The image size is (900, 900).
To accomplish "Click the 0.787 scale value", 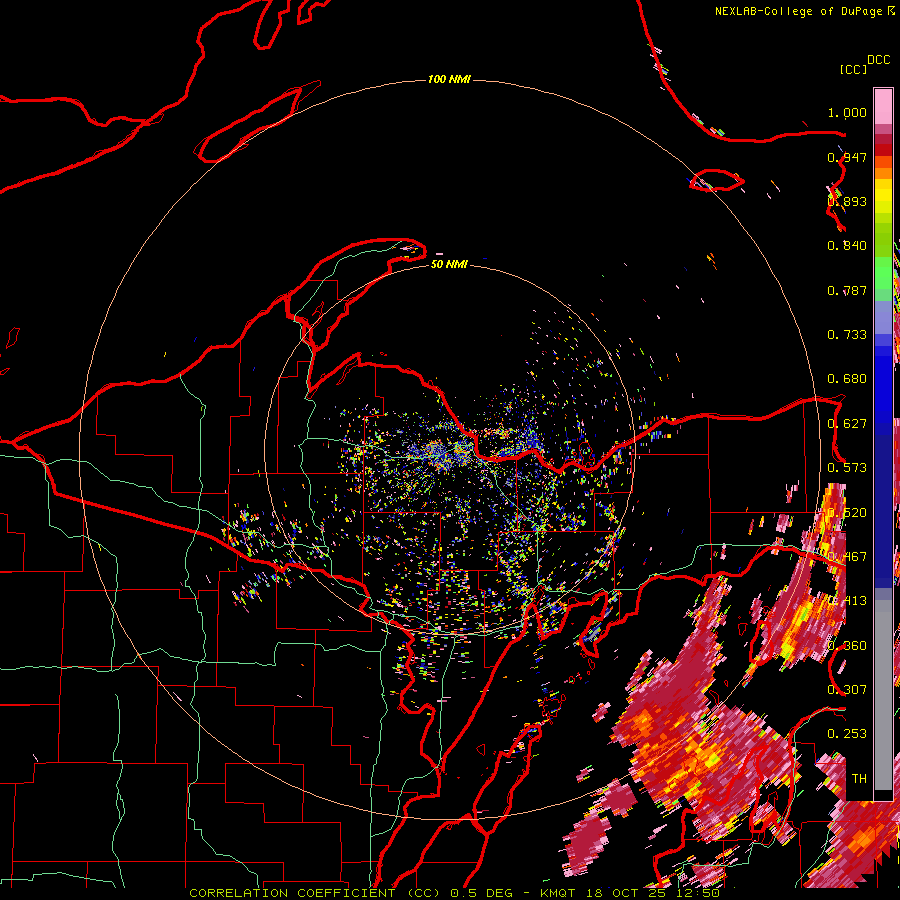I will pos(847,290).
